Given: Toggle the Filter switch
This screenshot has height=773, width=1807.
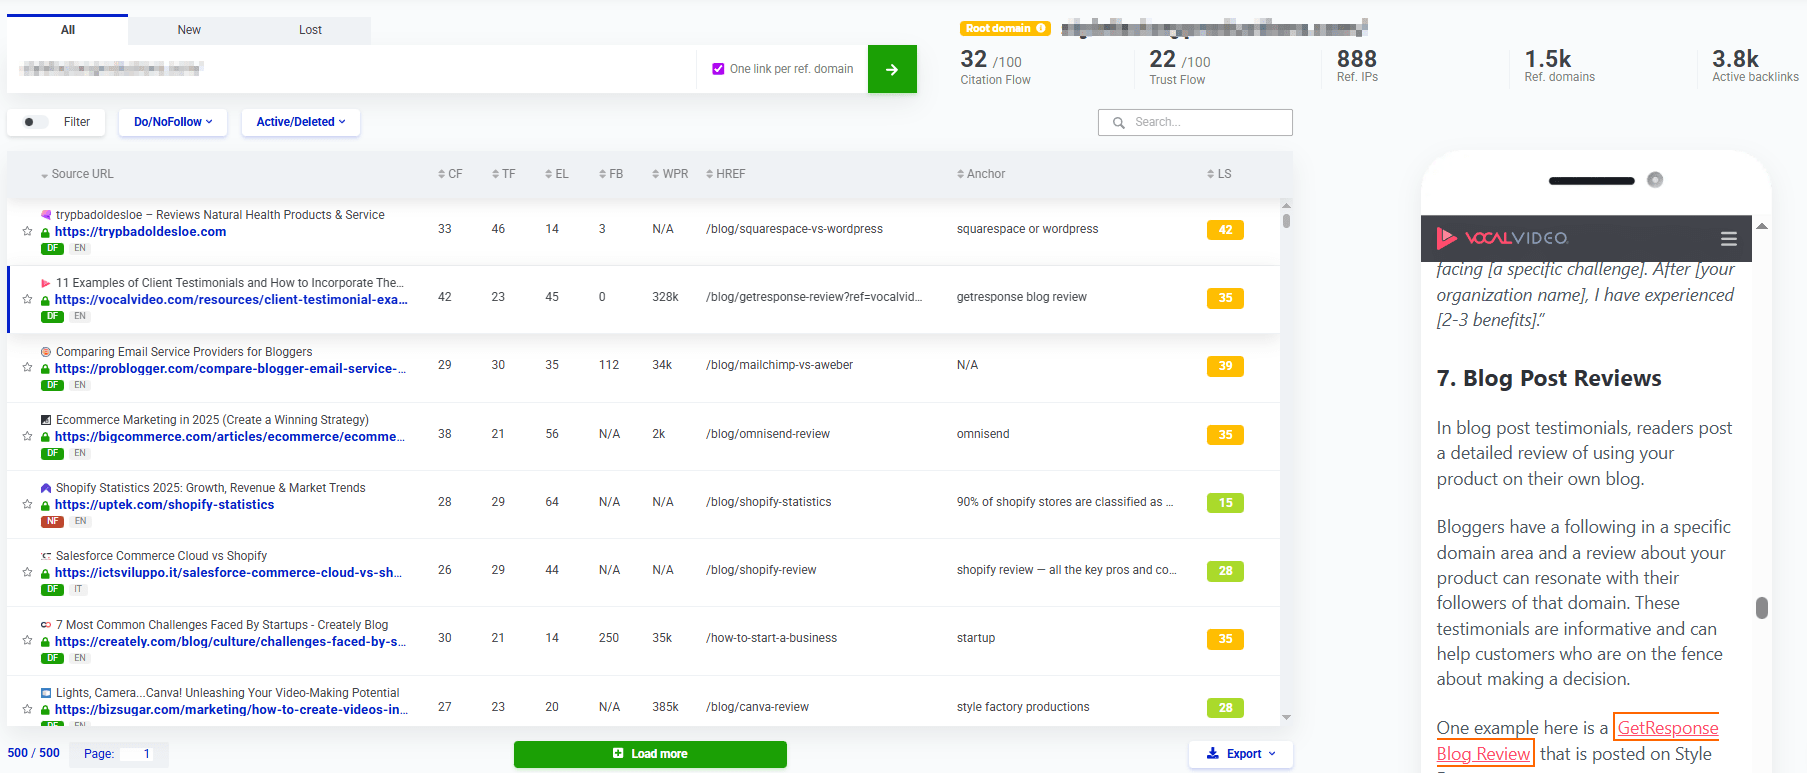Looking at the screenshot, I should pos(35,122).
